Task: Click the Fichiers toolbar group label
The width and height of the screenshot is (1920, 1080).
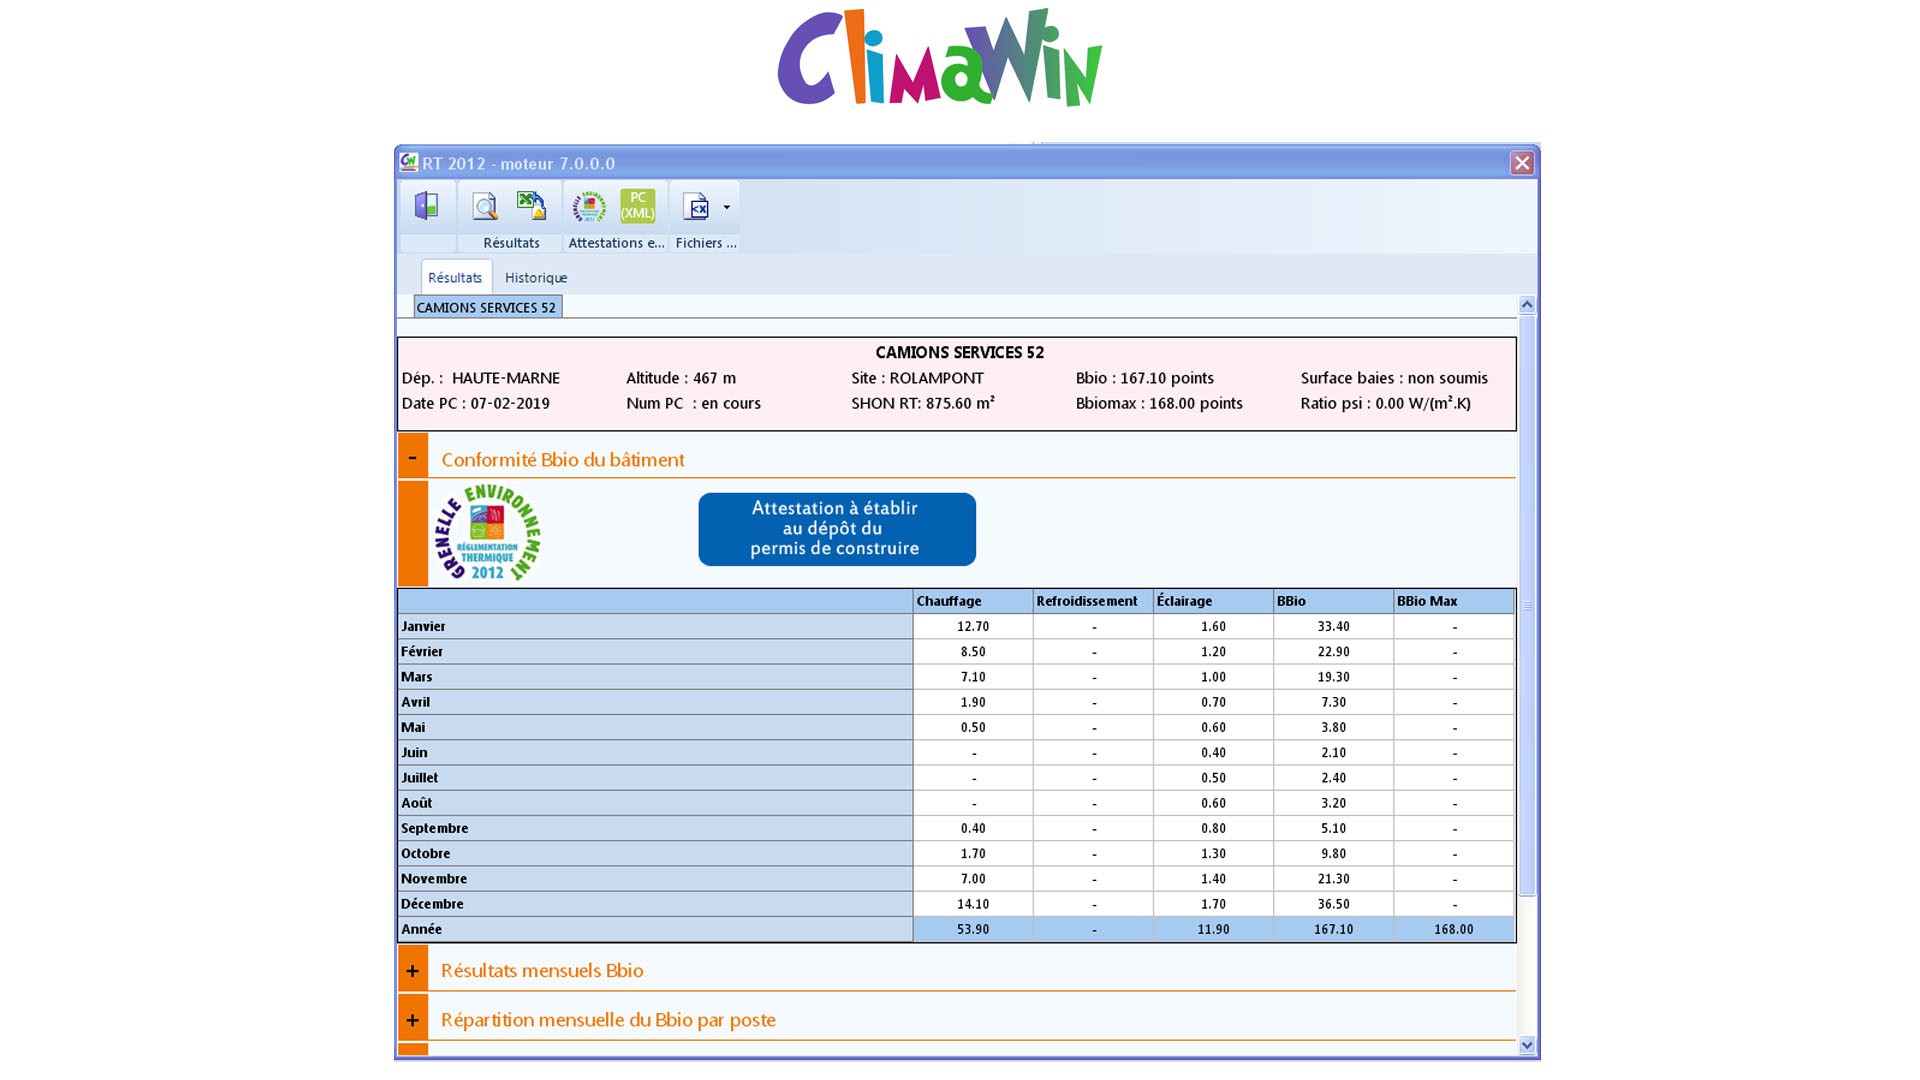Action: (x=706, y=243)
